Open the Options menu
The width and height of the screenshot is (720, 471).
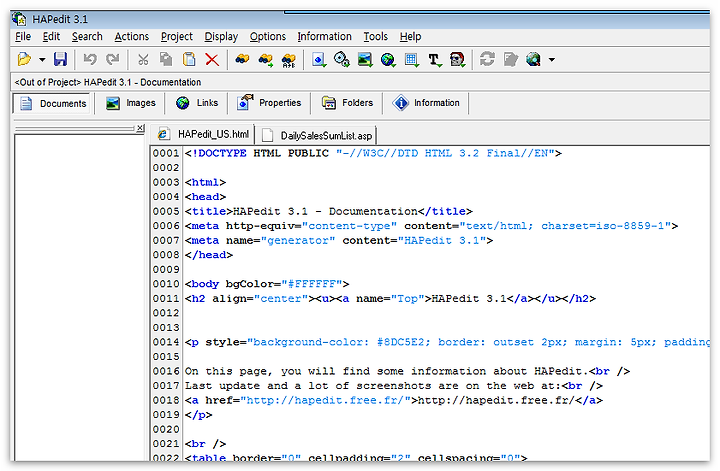pos(268,37)
